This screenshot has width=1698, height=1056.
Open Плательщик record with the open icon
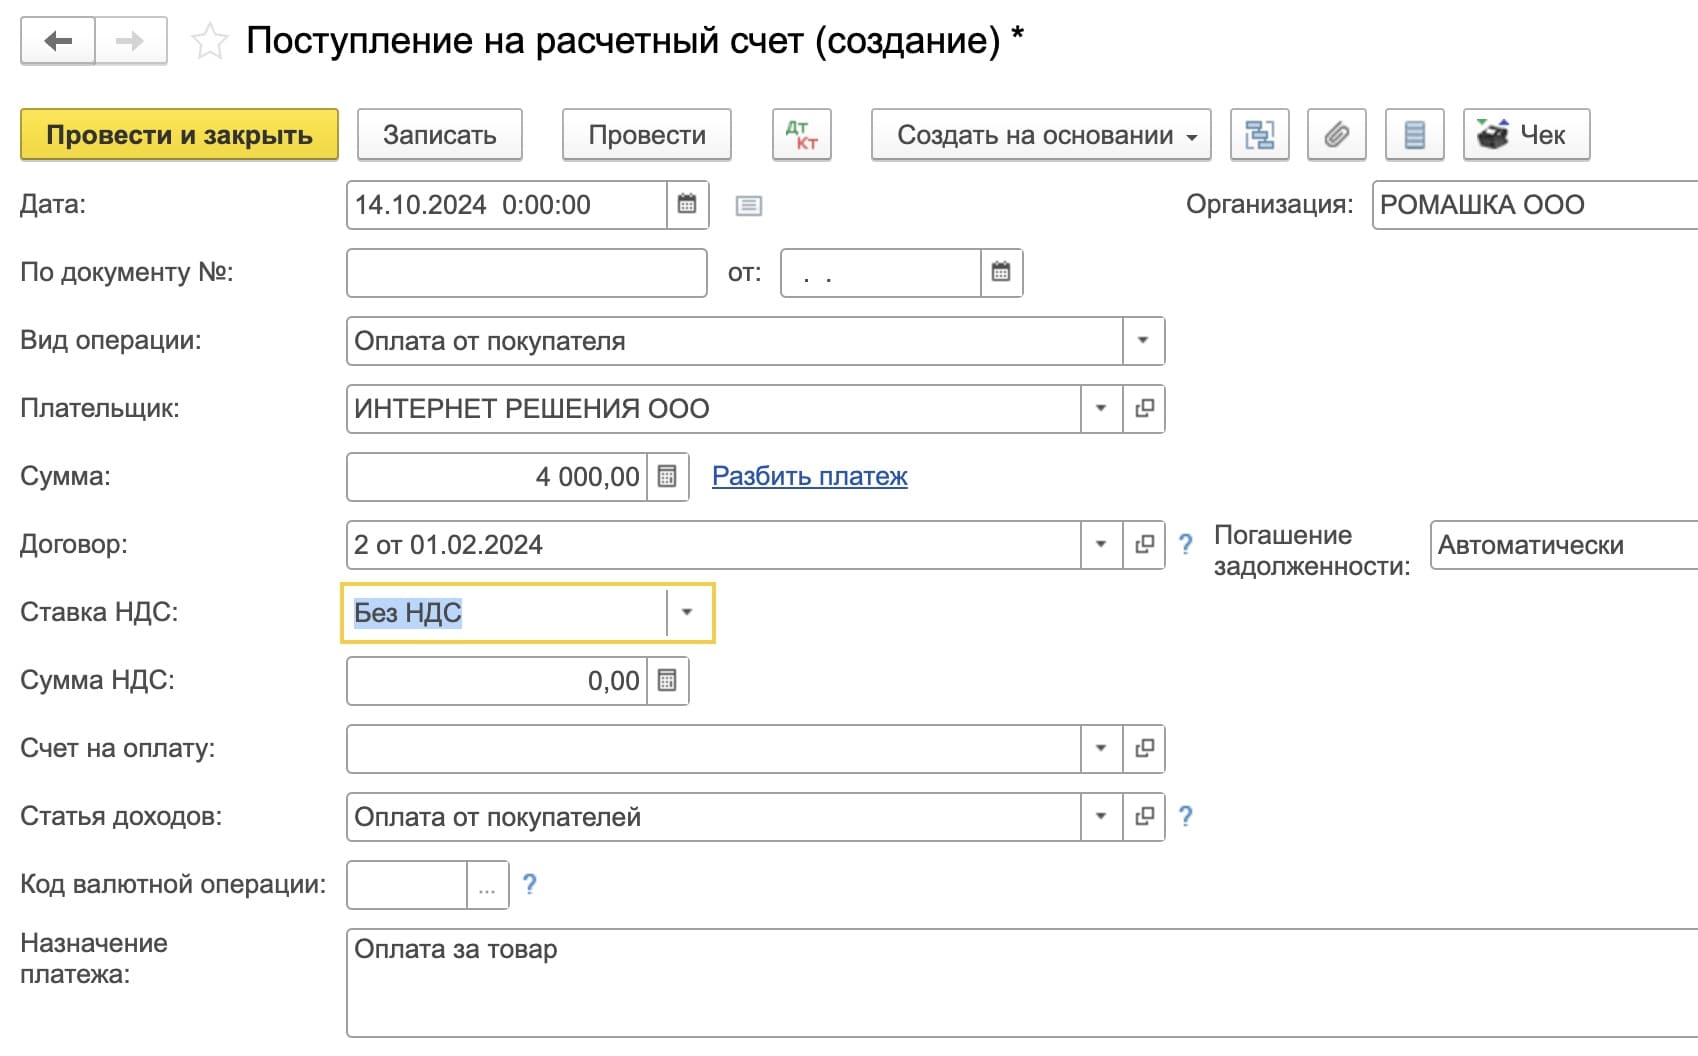(x=1144, y=409)
